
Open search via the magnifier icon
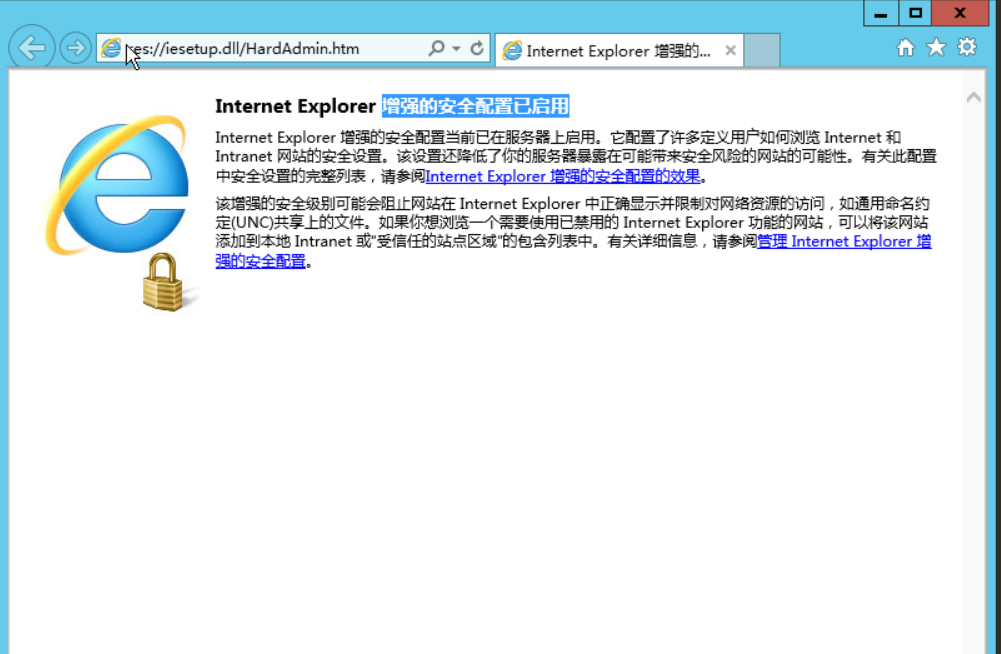437,48
